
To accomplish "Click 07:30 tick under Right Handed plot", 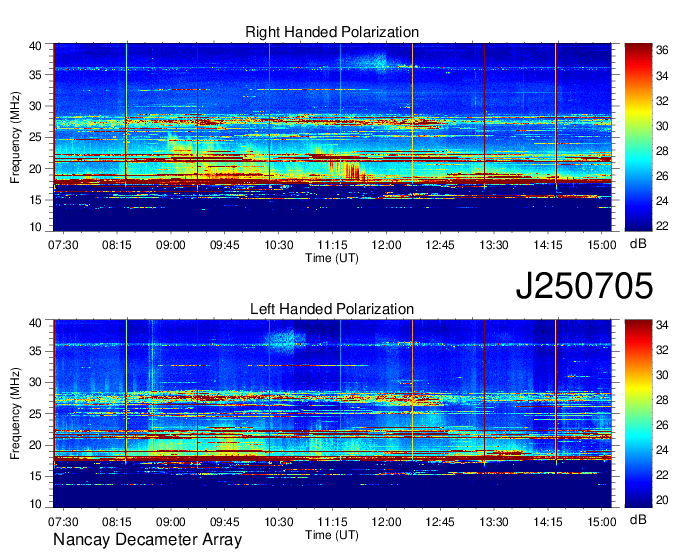I will pyautogui.click(x=63, y=245).
